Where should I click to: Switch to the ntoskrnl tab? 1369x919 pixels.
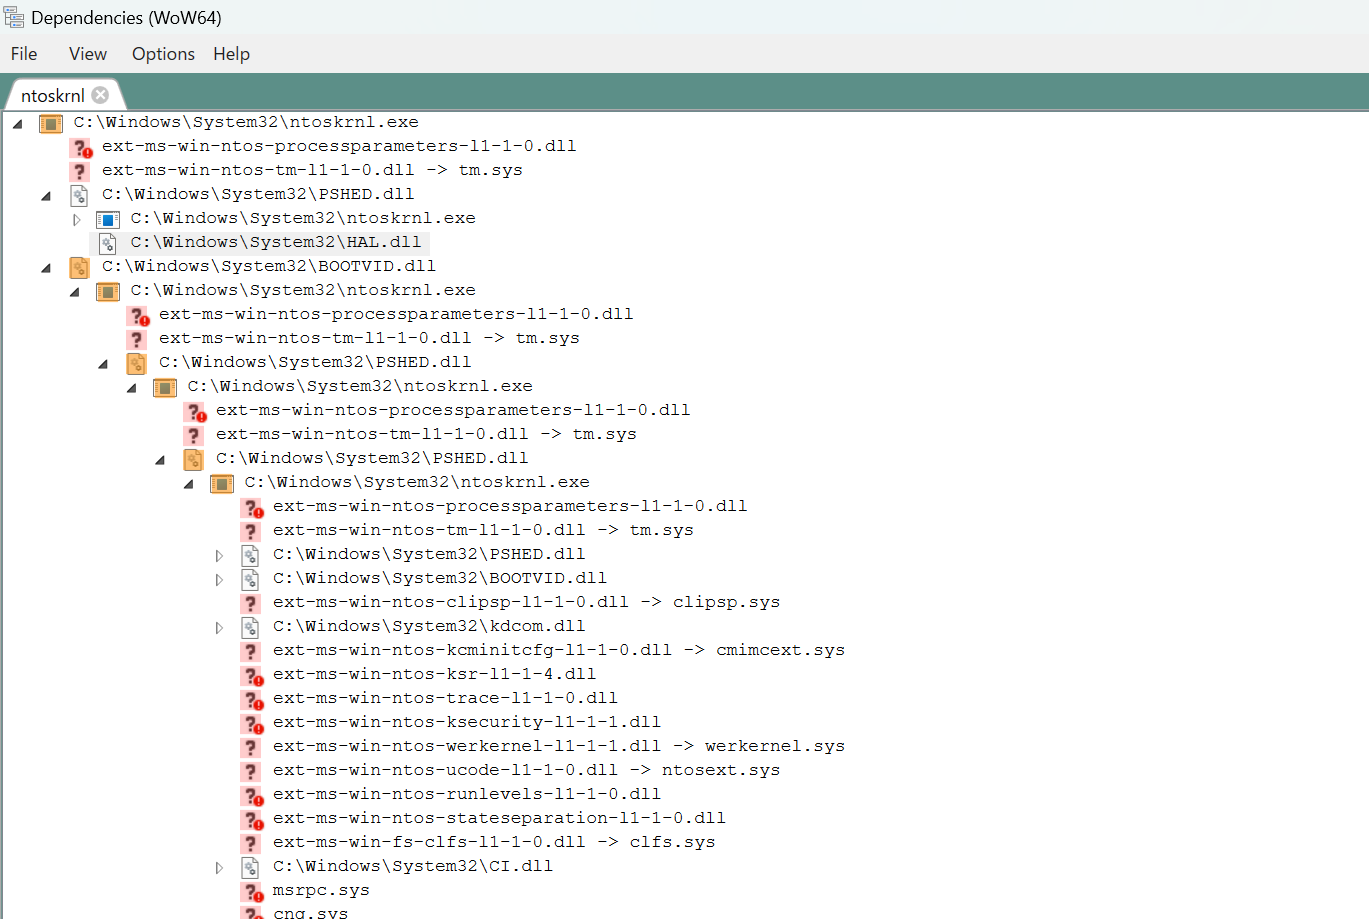[x=52, y=96]
